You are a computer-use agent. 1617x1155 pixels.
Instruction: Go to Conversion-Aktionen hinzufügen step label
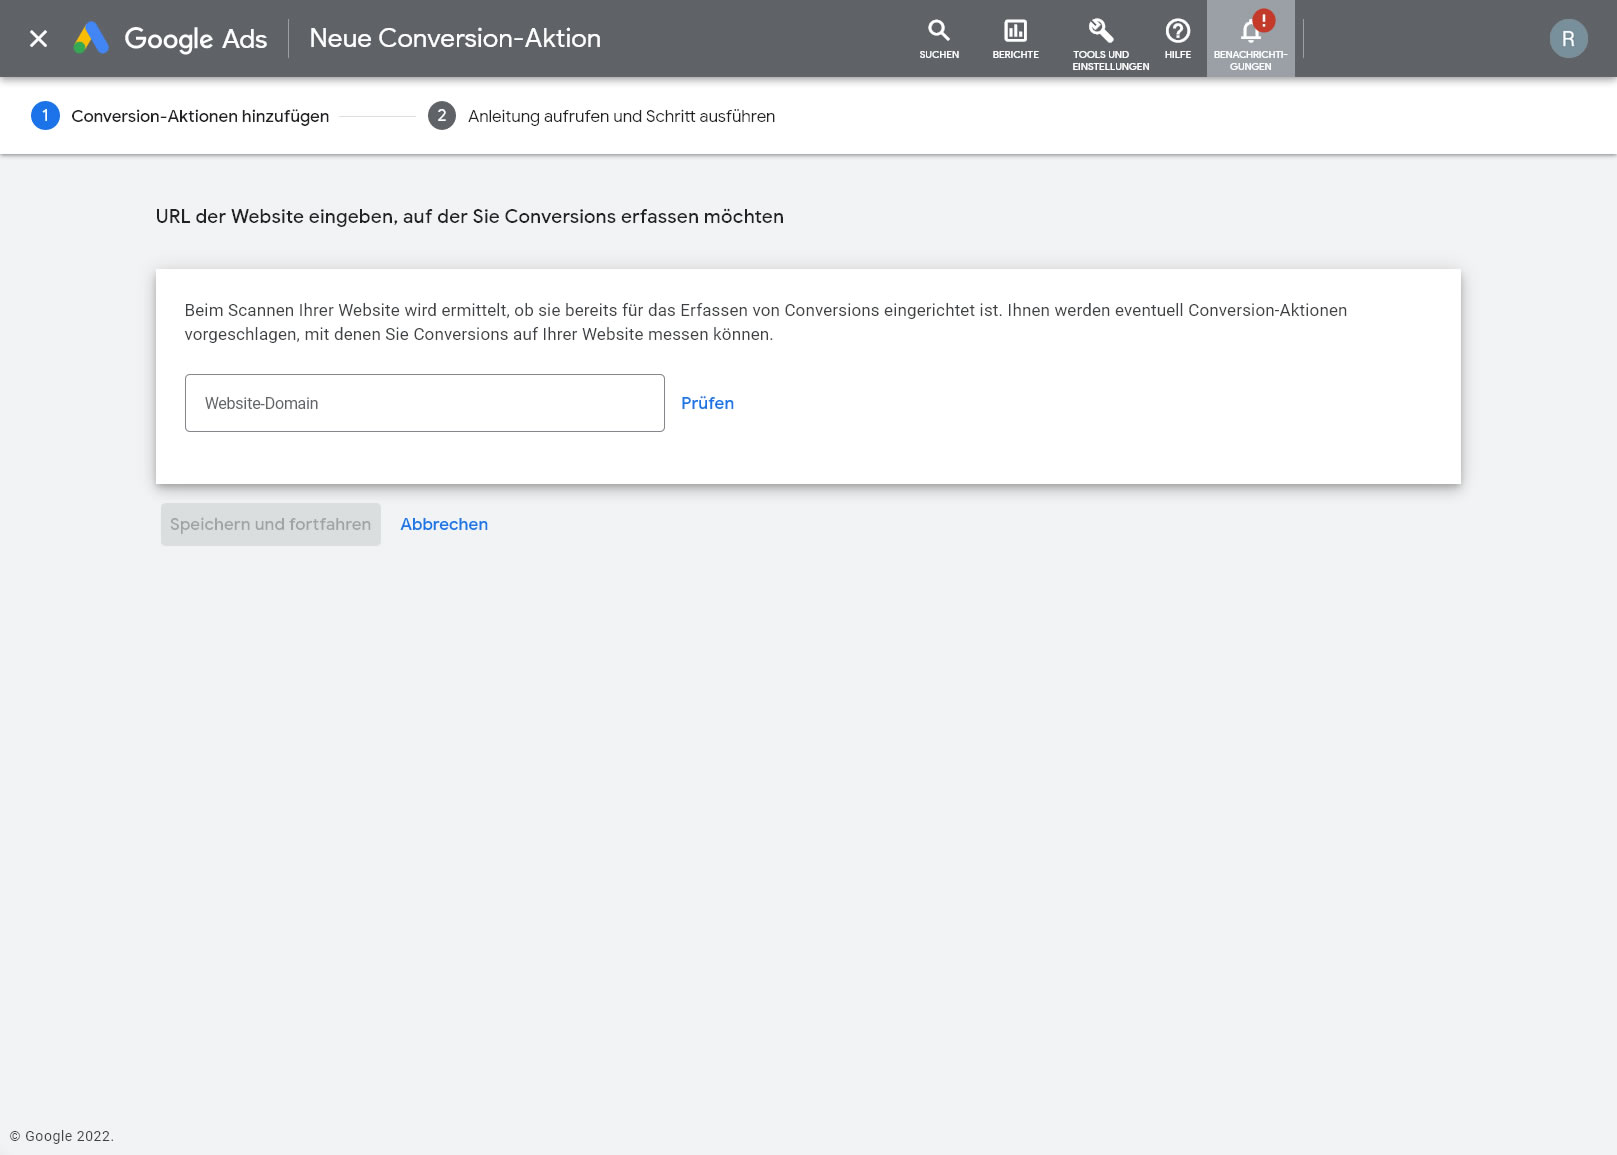[200, 116]
